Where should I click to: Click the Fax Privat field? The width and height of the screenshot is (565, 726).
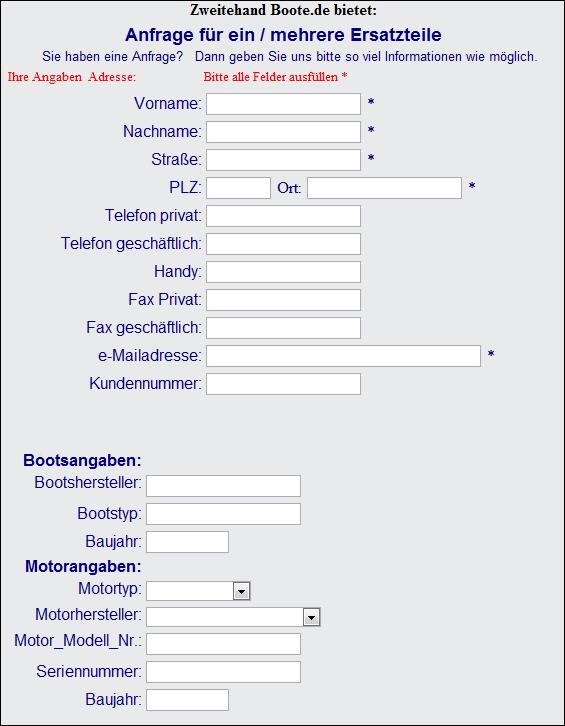(x=283, y=300)
